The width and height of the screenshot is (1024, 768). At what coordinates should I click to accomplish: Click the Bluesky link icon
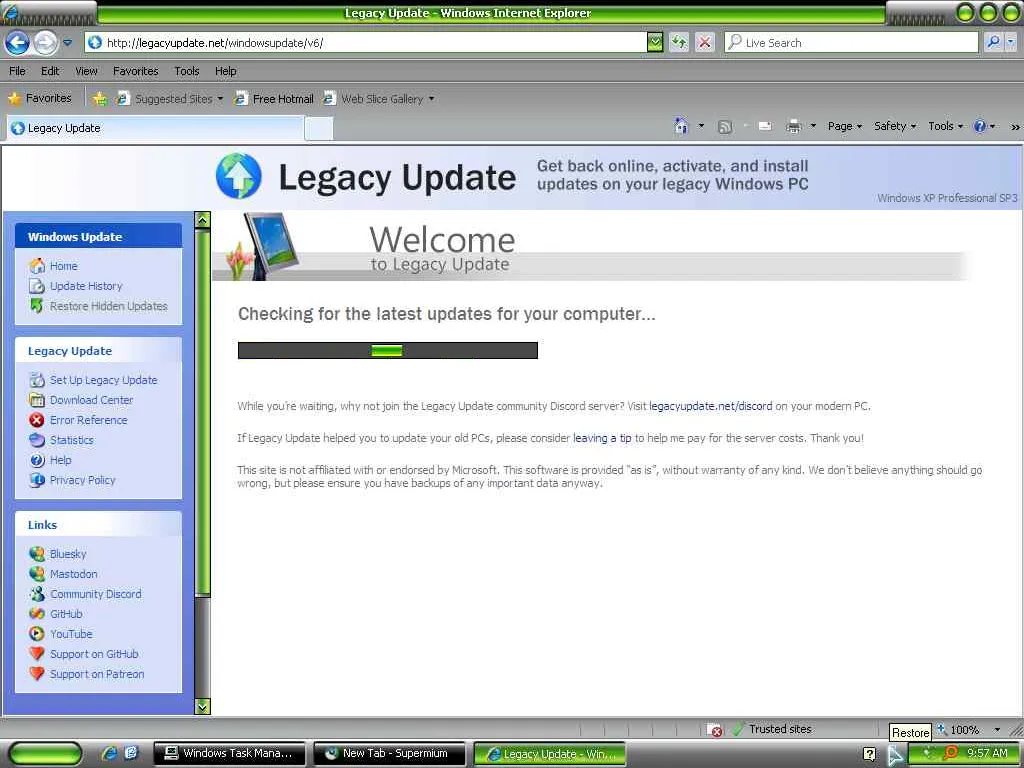[x=37, y=554]
